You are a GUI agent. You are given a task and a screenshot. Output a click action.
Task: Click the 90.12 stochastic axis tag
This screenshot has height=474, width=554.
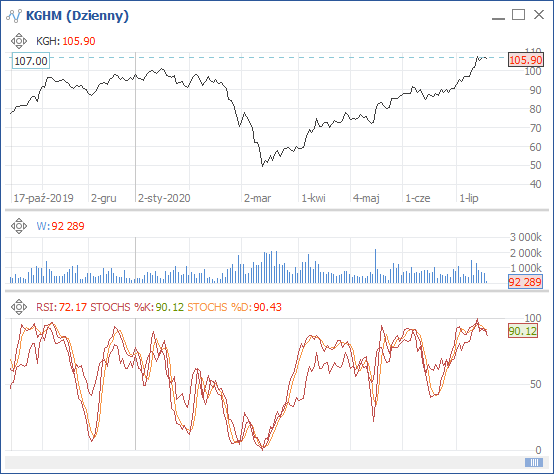tap(523, 331)
